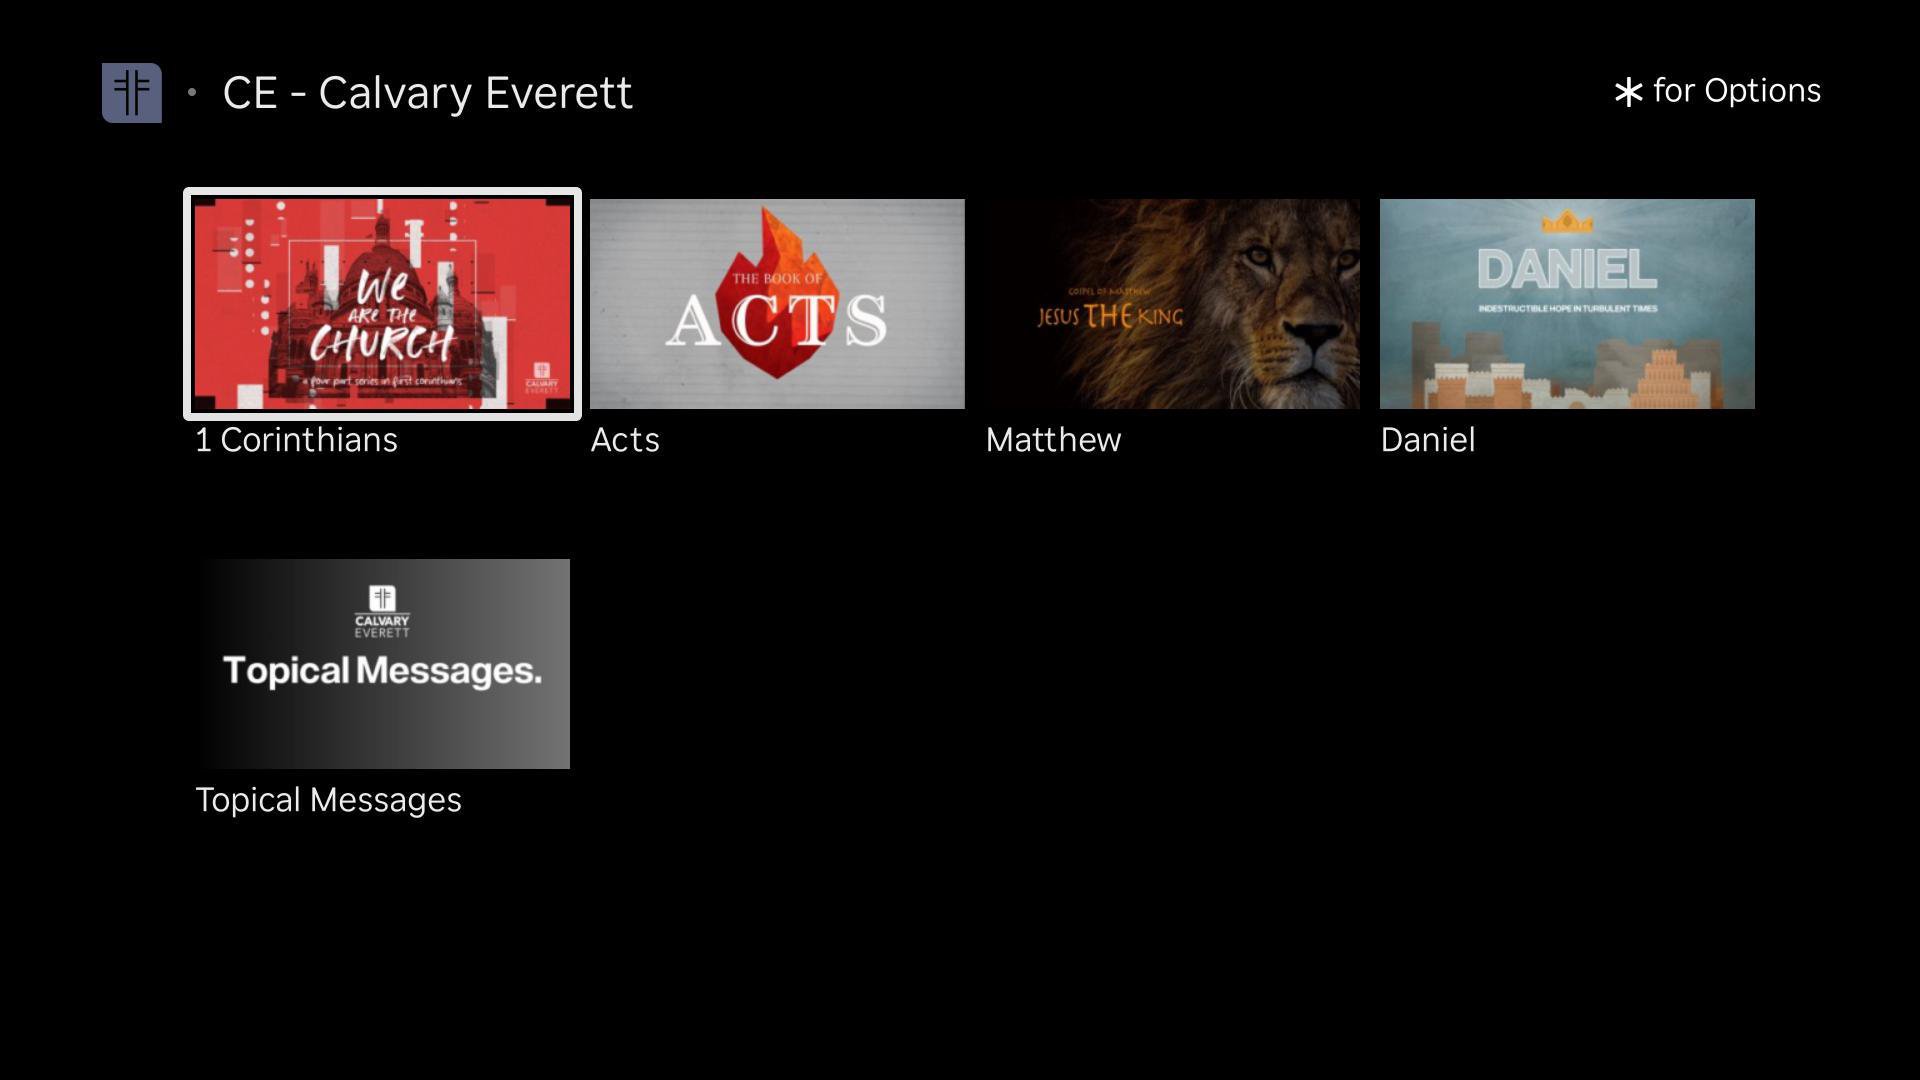Image resolution: width=1920 pixels, height=1080 pixels.
Task: Click the 'for Options' text
Action: click(1736, 91)
